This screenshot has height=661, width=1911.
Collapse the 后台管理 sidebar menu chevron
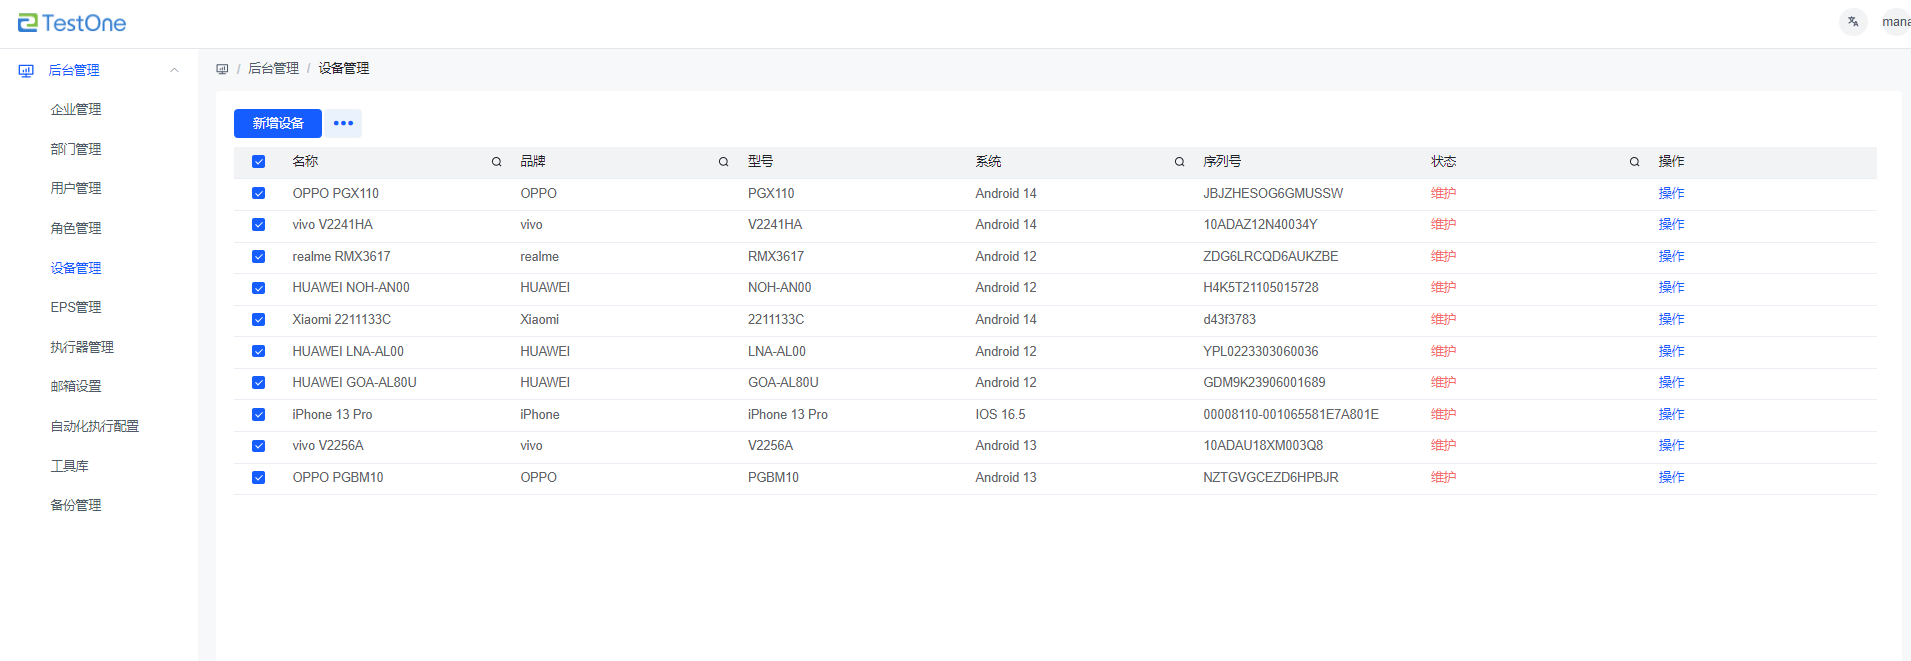(174, 70)
